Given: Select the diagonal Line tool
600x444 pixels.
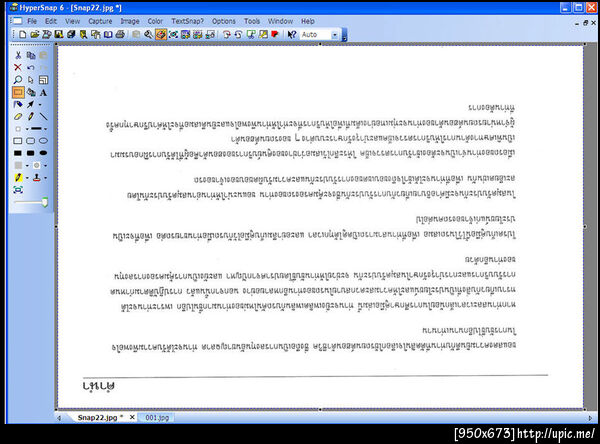Looking at the screenshot, I should (x=43, y=116).
